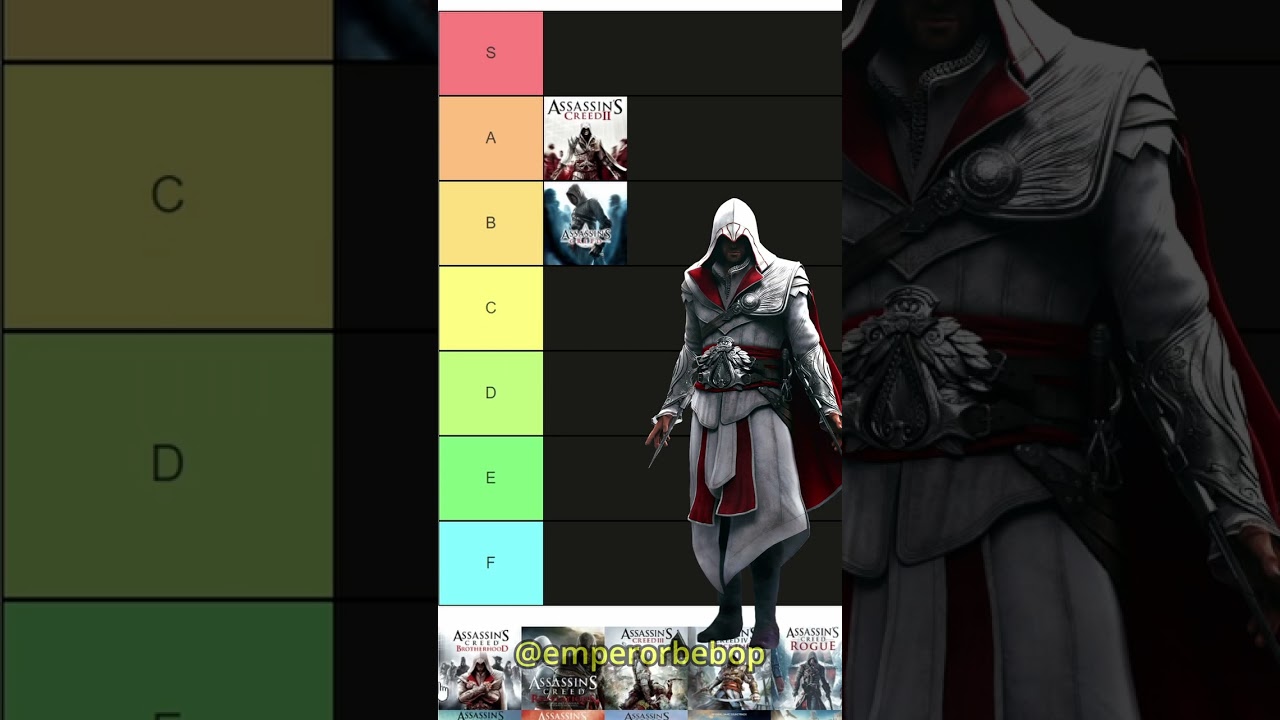Select the original Assassin's Creed cover in B tier
Image resolution: width=1280 pixels, height=720 pixels.
click(x=585, y=223)
